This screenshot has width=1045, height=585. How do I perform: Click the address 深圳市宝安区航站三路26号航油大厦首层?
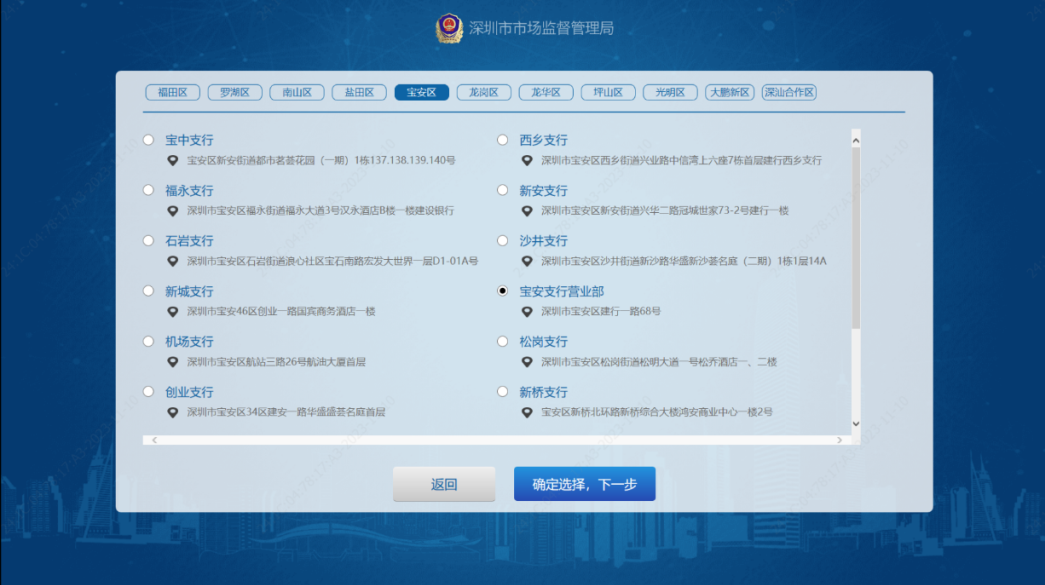[277, 362]
